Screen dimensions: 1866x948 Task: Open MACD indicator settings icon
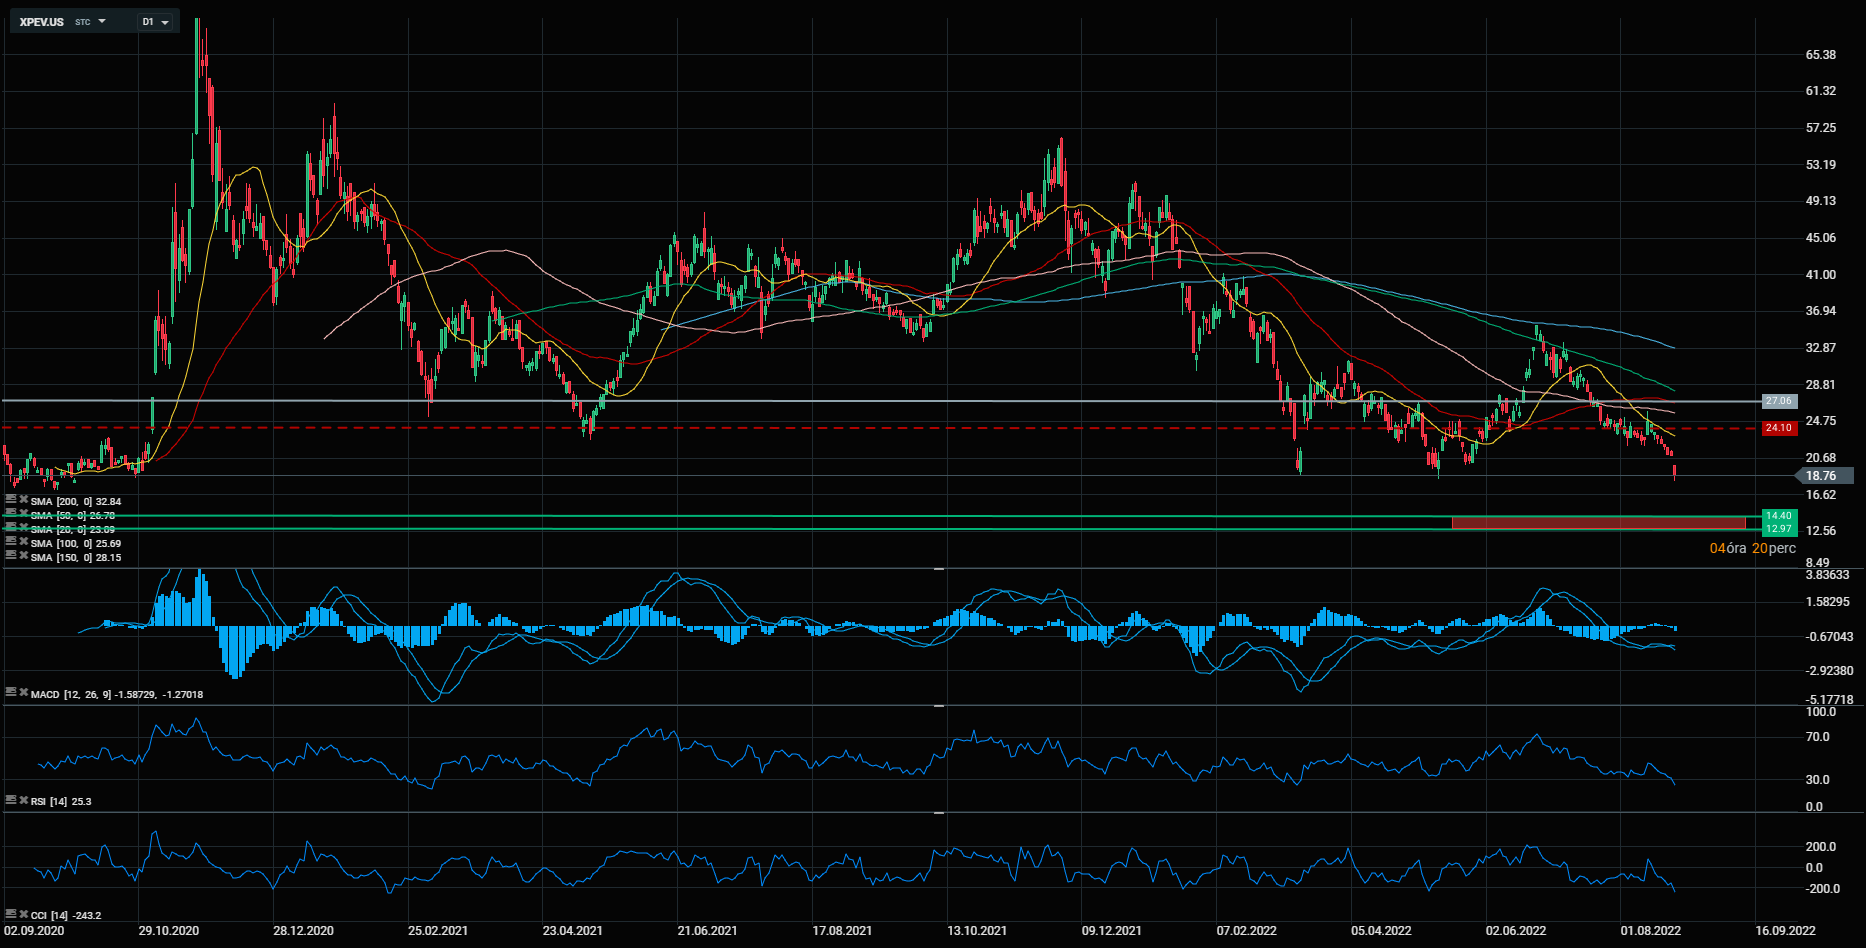(x=11, y=691)
